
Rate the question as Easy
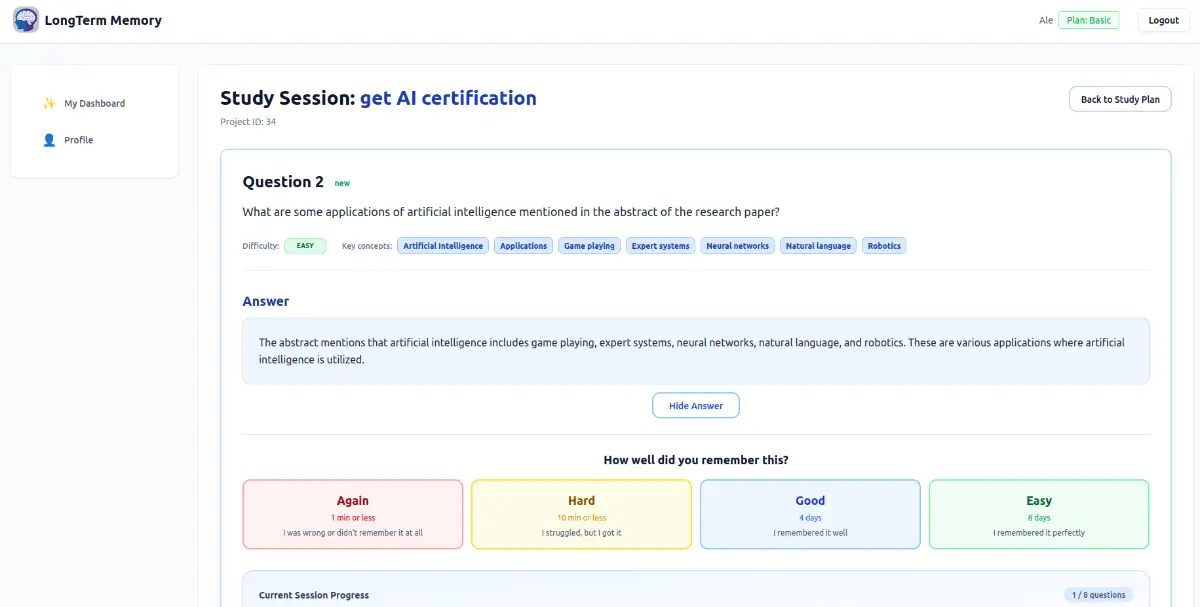(1039, 514)
